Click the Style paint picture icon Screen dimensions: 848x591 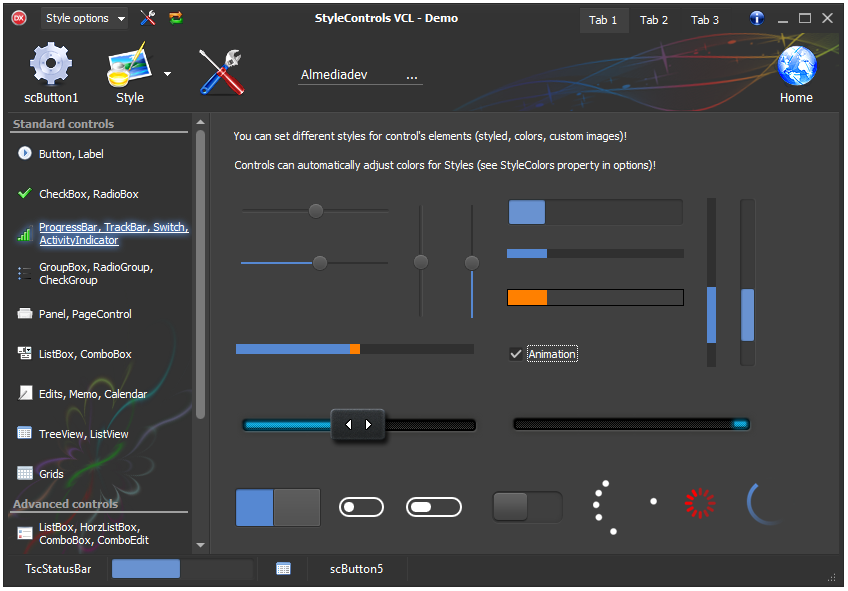point(129,65)
